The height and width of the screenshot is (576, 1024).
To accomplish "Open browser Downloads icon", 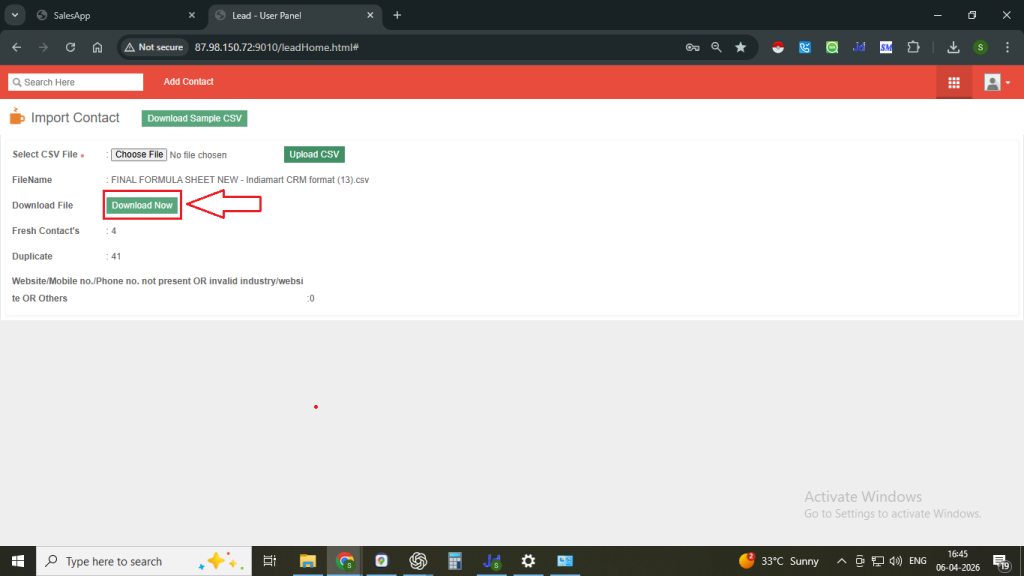I will (953, 47).
